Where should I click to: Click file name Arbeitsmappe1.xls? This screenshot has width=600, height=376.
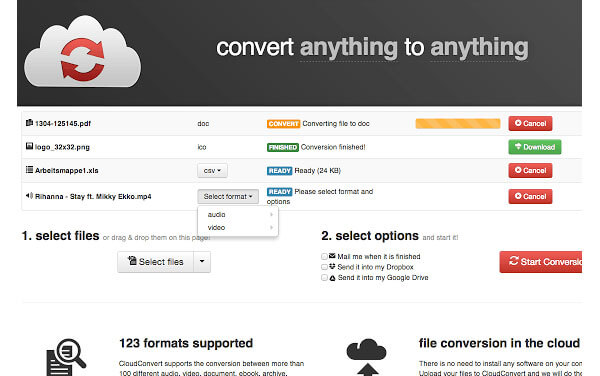coord(67,171)
